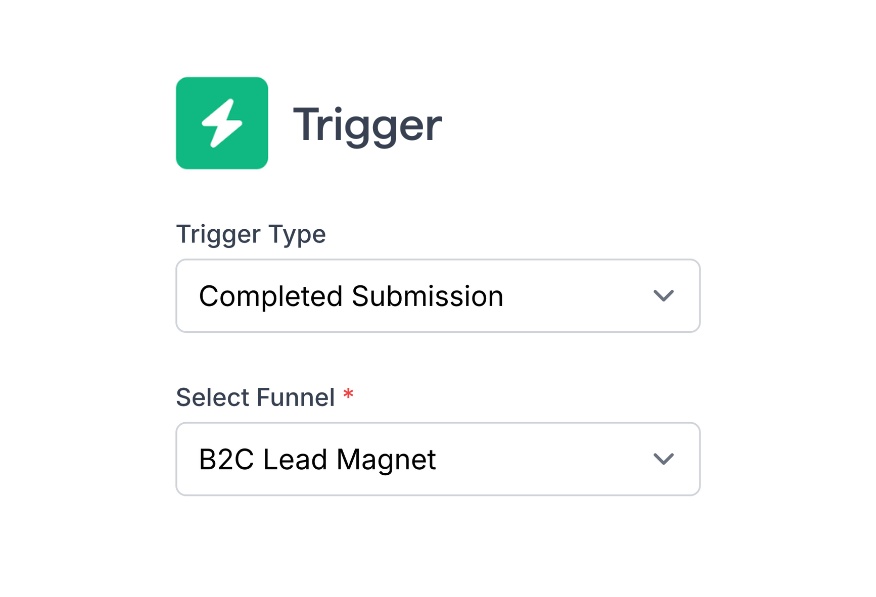Click the B2C Lead Magnet text

point(318,459)
